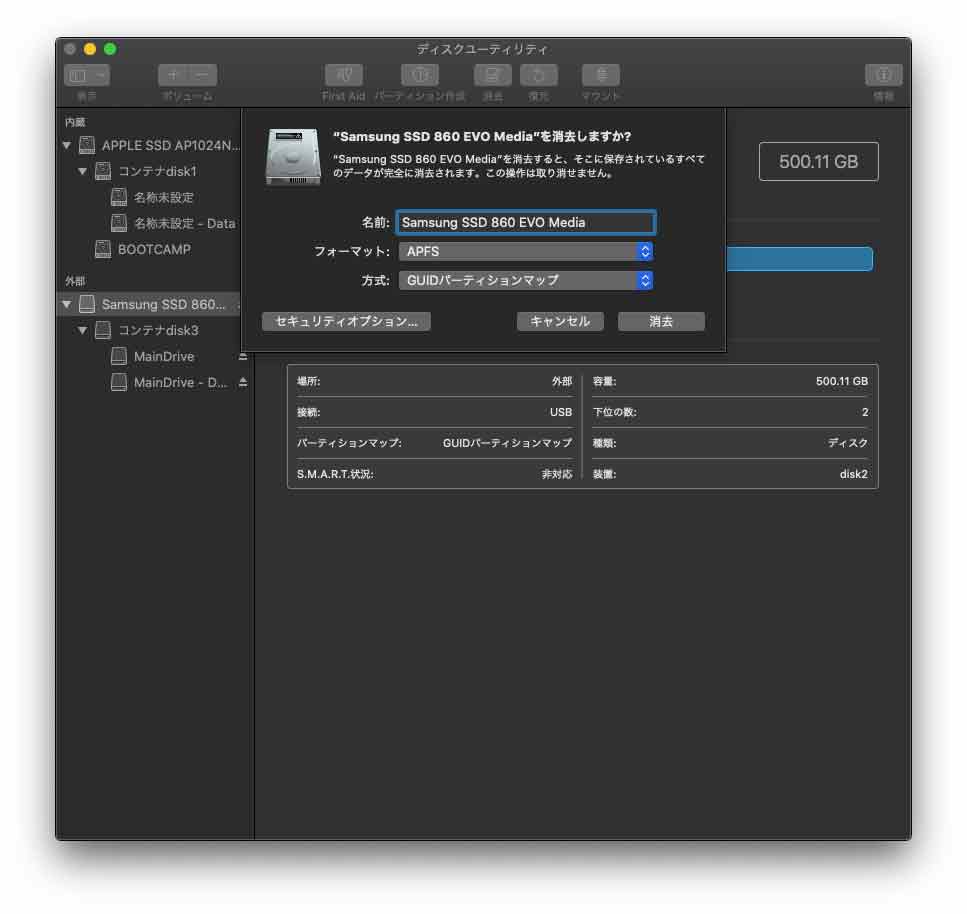Click the USB connection value
The width and height of the screenshot is (967, 914).
[561, 412]
